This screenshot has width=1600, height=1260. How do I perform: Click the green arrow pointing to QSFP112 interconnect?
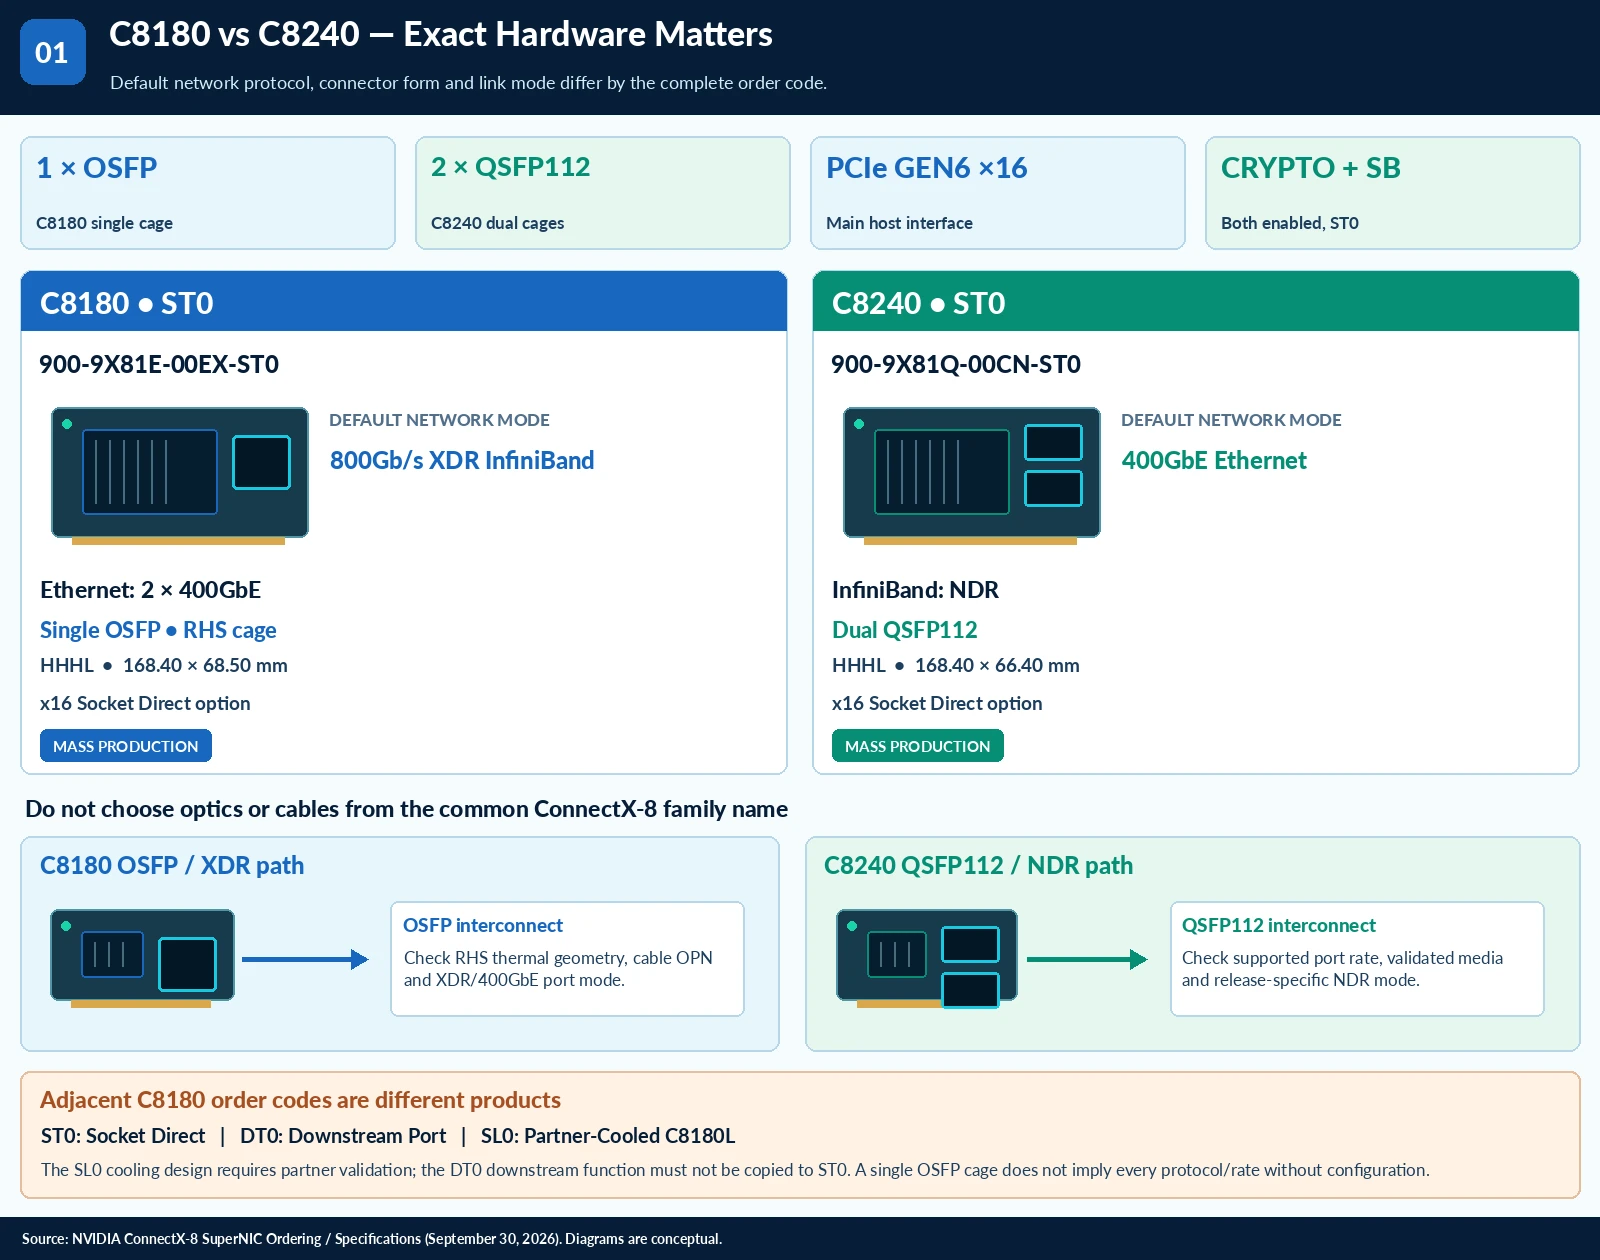[x=1087, y=960]
